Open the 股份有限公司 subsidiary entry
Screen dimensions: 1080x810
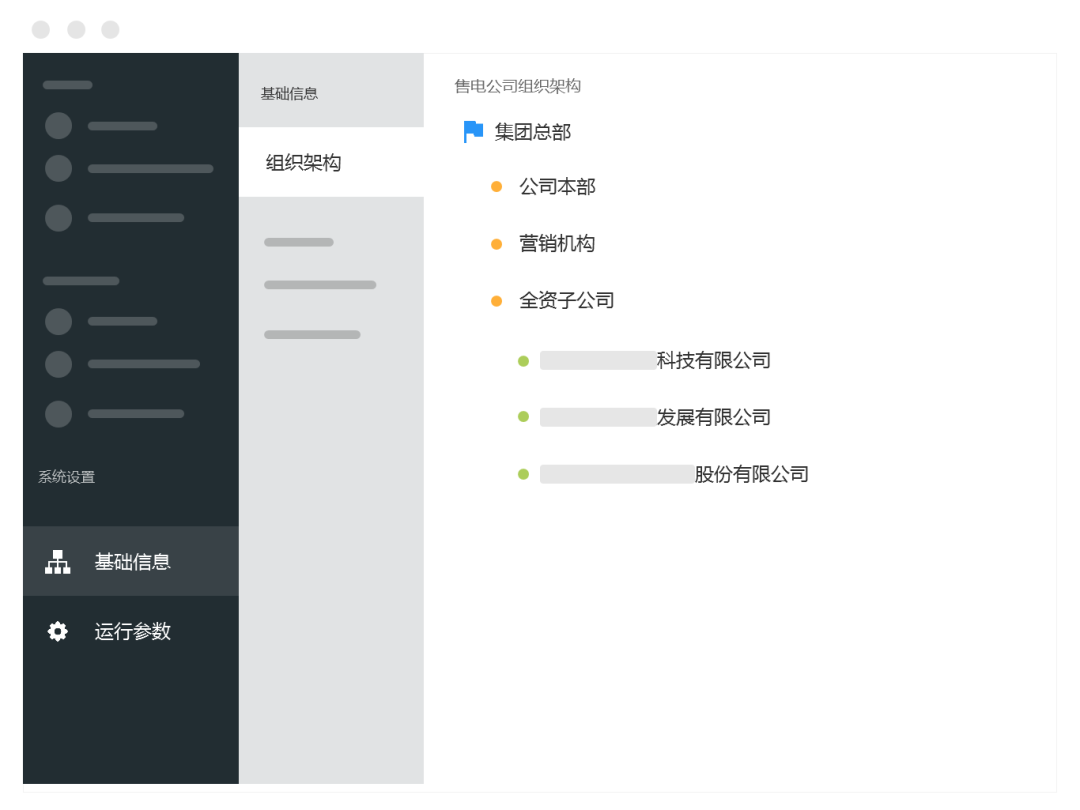point(750,475)
